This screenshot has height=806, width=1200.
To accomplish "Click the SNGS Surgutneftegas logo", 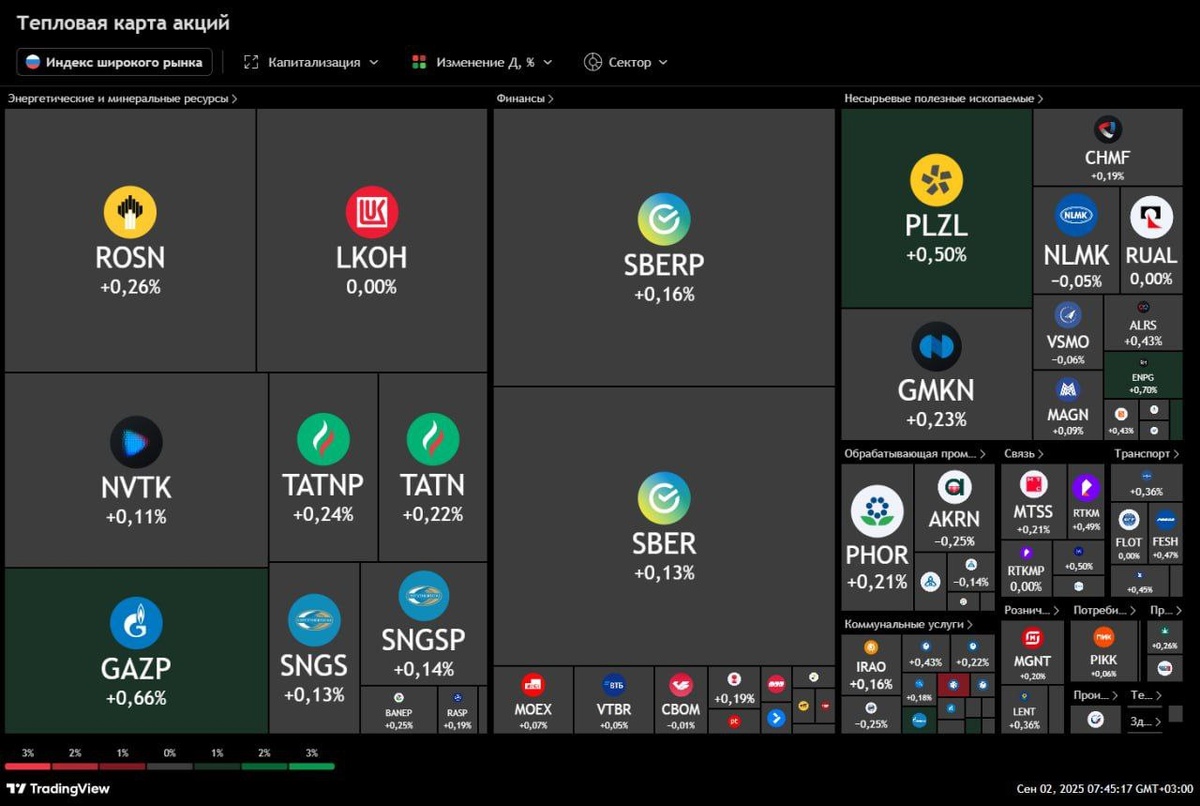I will pyautogui.click(x=314, y=622).
